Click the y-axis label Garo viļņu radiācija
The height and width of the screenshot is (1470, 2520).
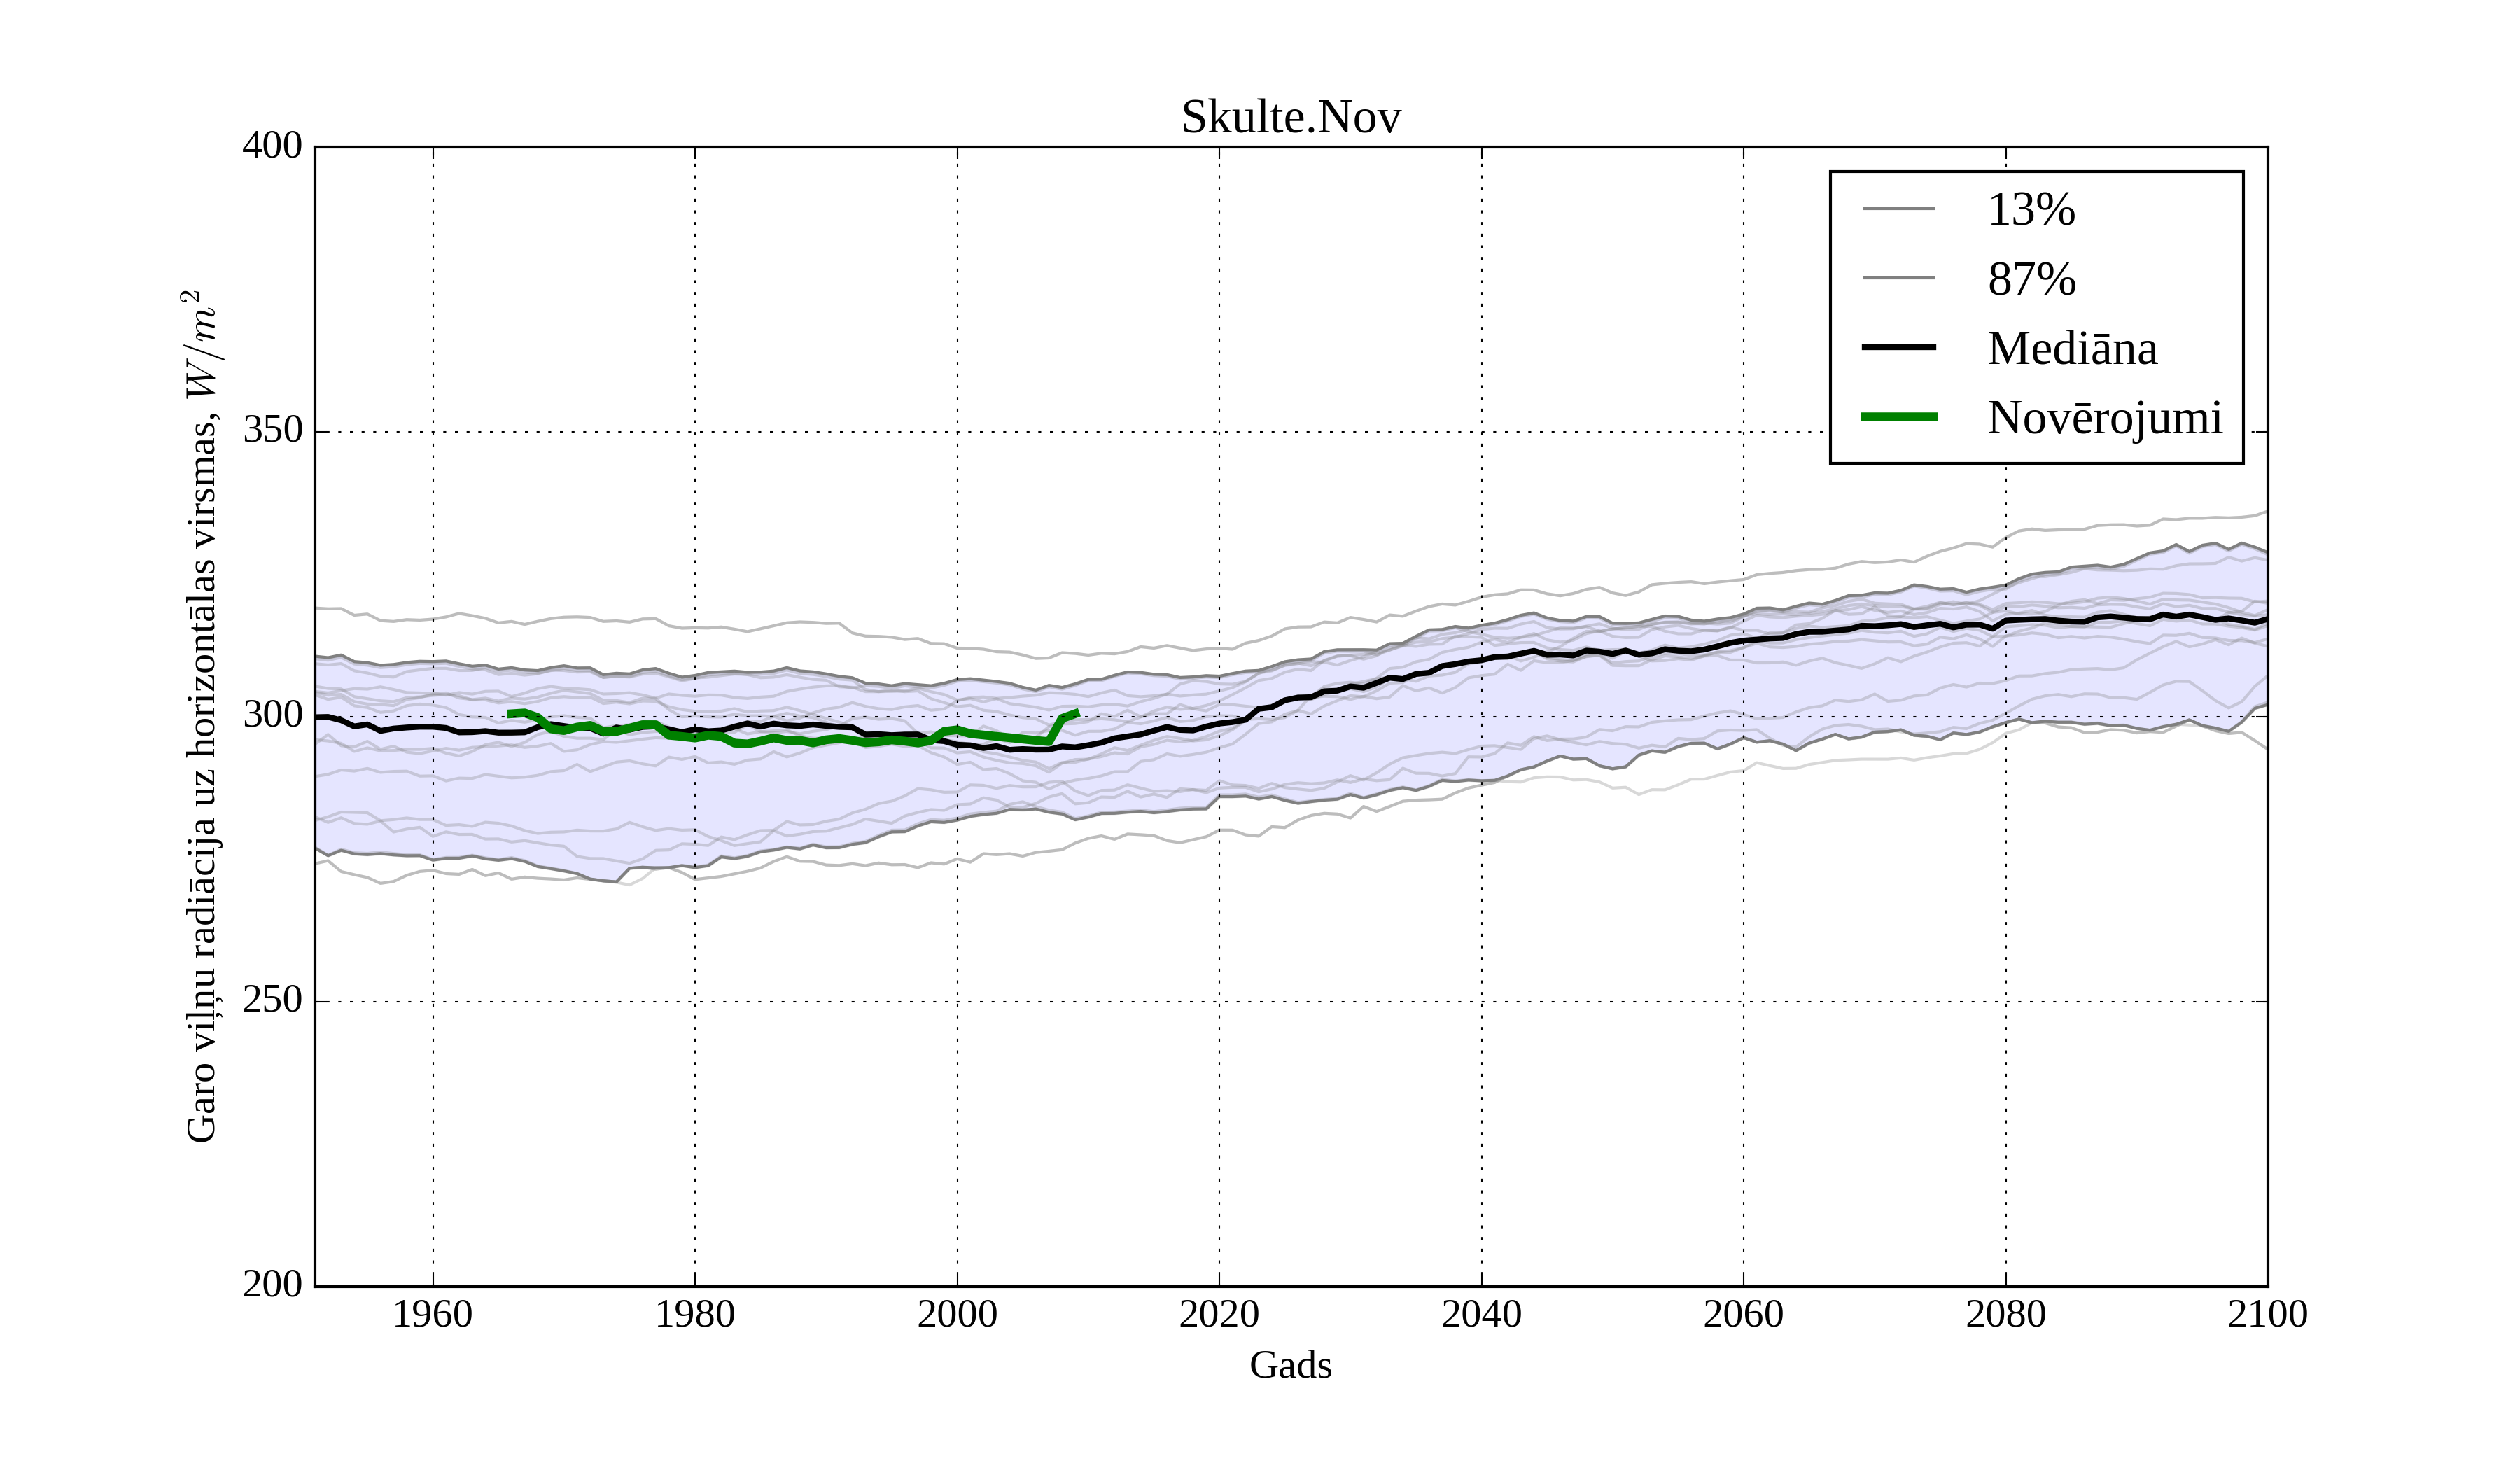coord(201,716)
